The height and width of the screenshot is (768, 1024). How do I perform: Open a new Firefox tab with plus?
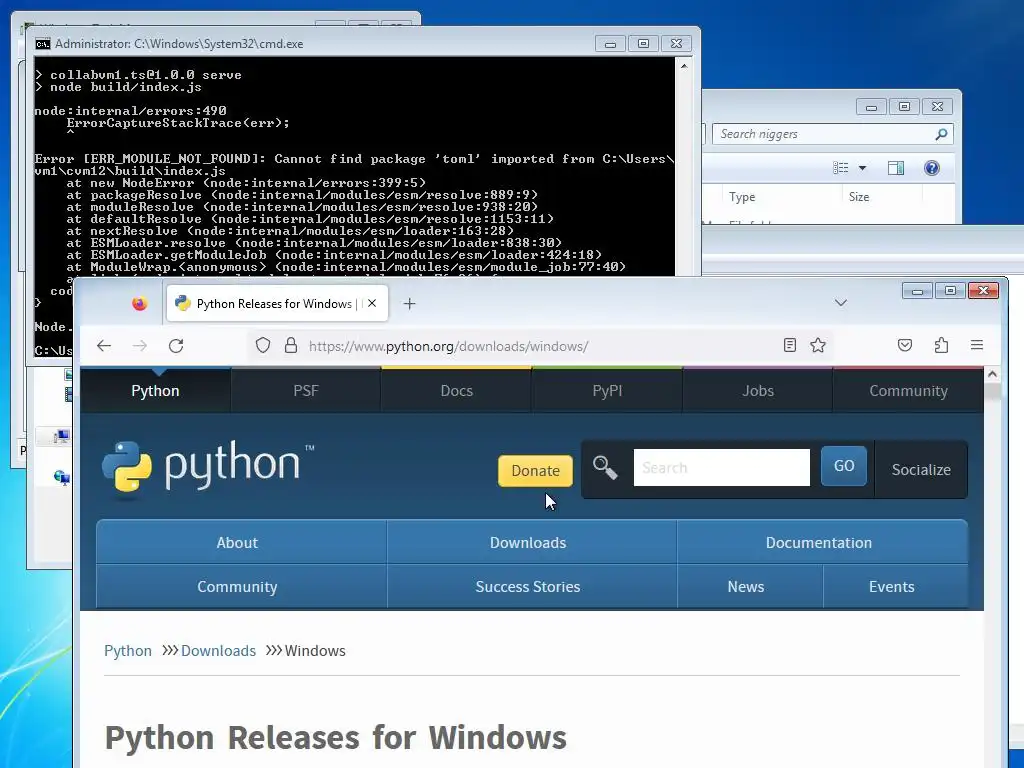coord(409,304)
